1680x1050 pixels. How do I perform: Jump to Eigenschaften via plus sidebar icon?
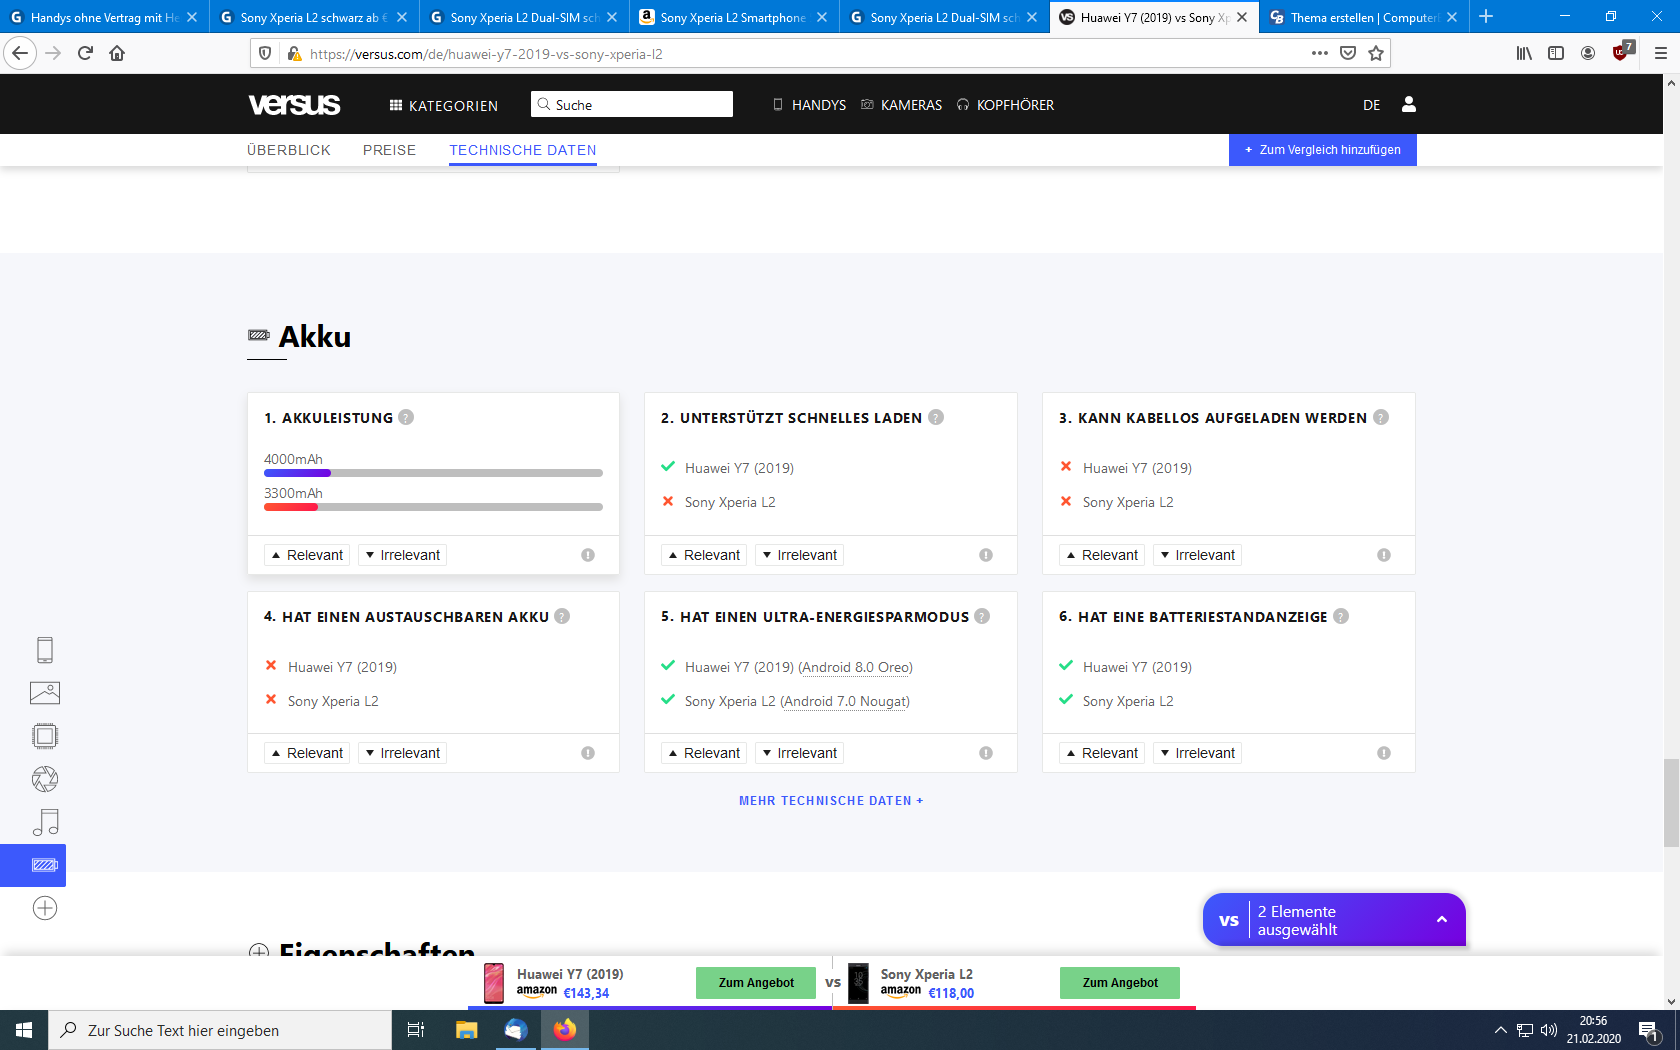coord(45,908)
